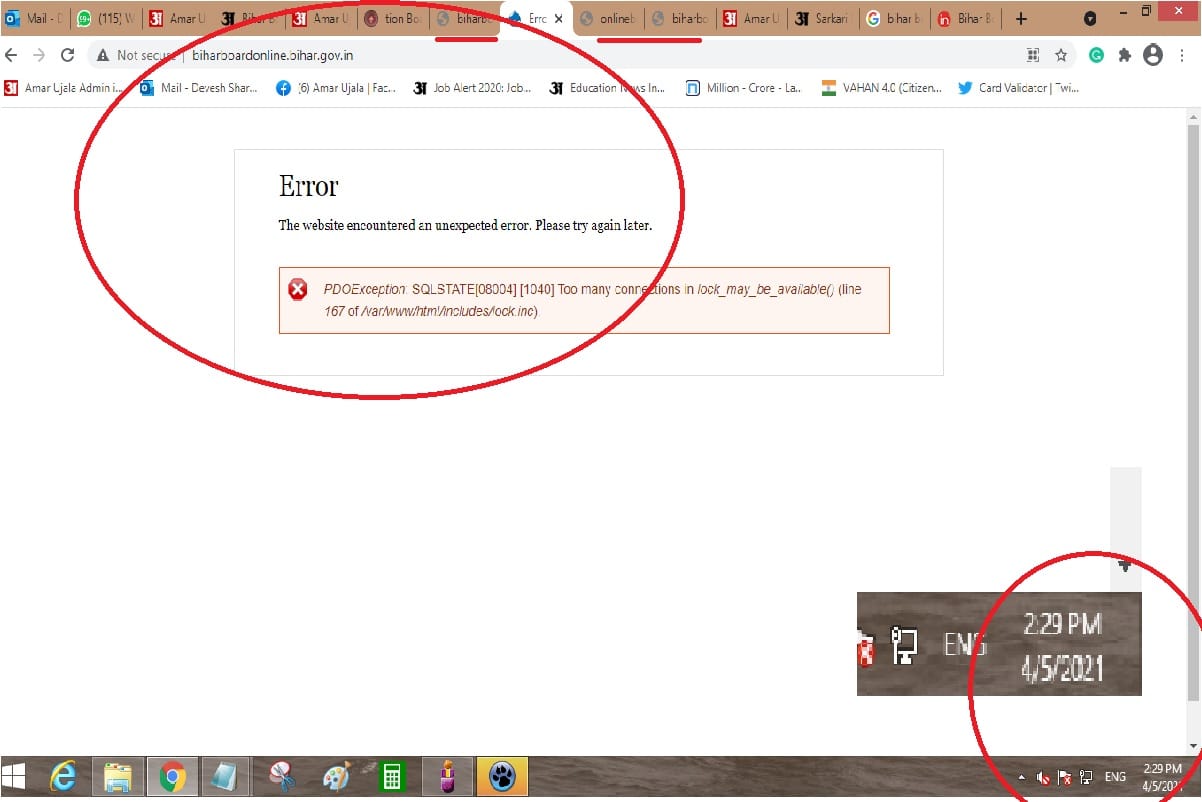Click the PDOException SQLSTATE message text

click(591, 300)
